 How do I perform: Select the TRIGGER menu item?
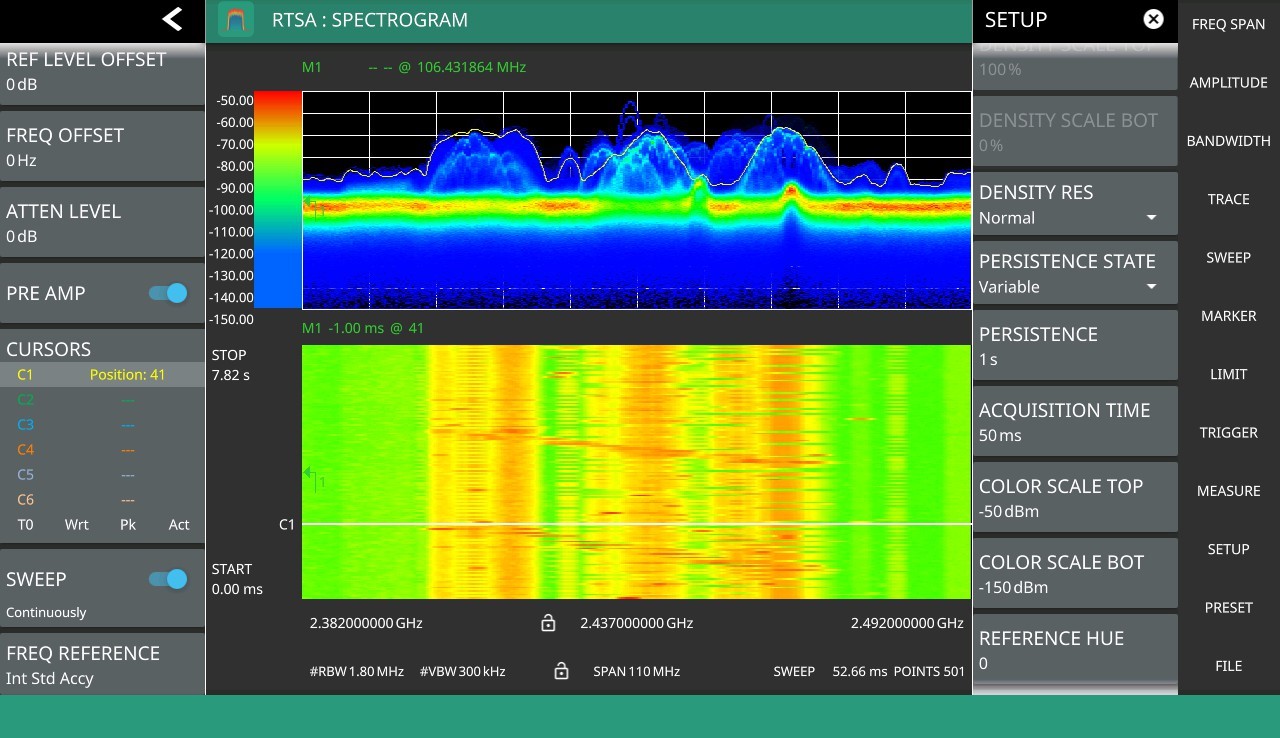pos(1228,433)
